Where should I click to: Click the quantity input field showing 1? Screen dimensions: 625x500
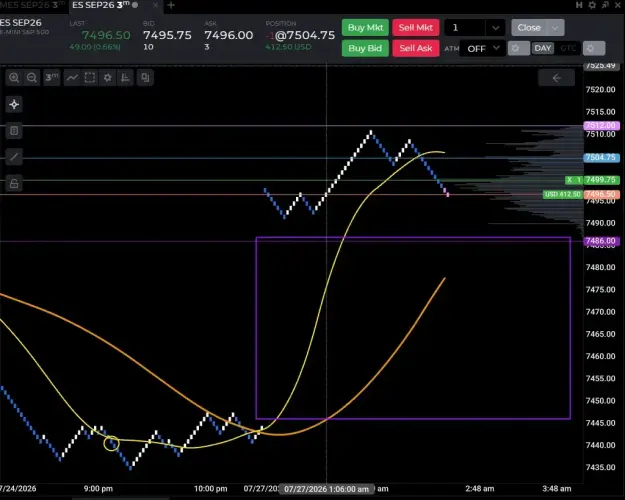[465, 28]
